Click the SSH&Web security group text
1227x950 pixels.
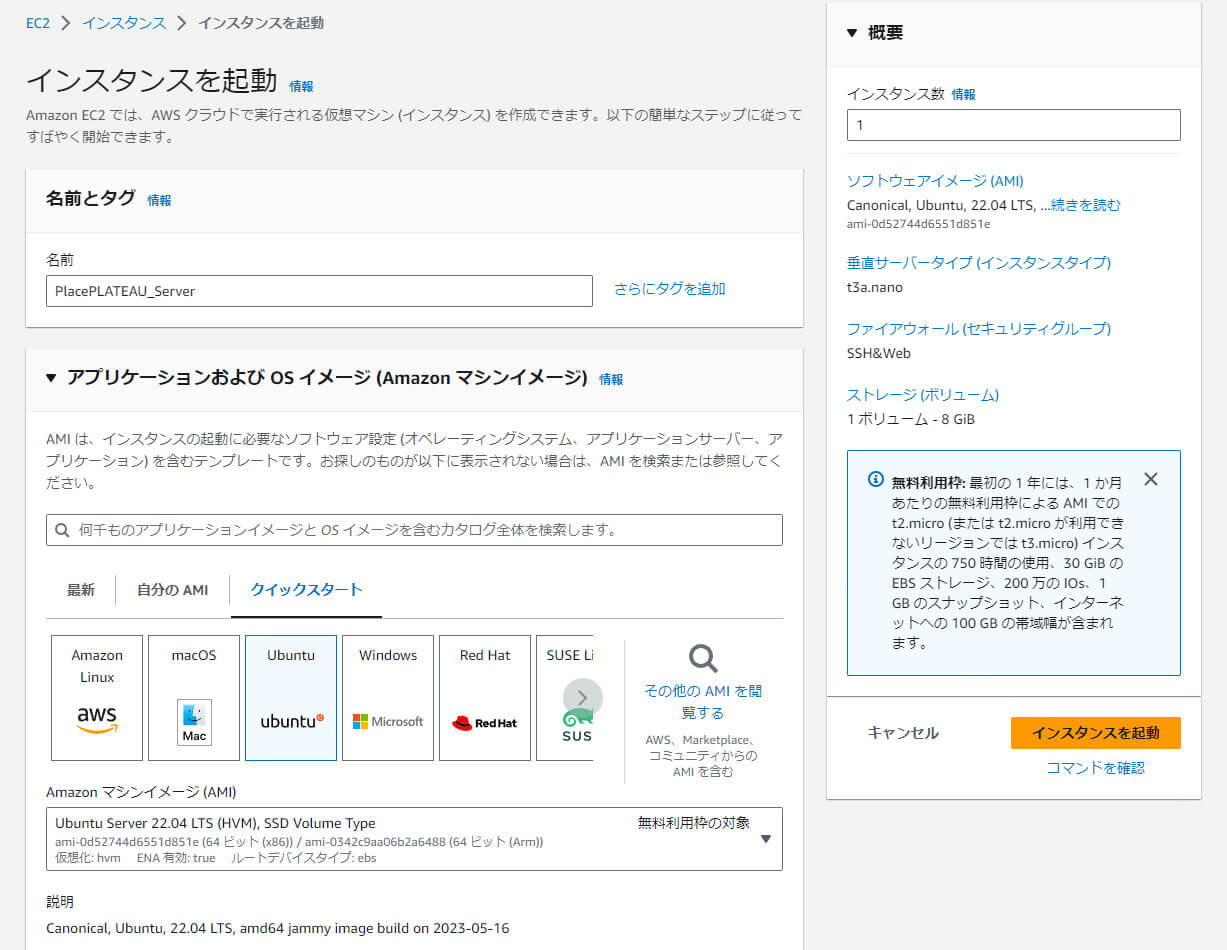click(x=879, y=353)
